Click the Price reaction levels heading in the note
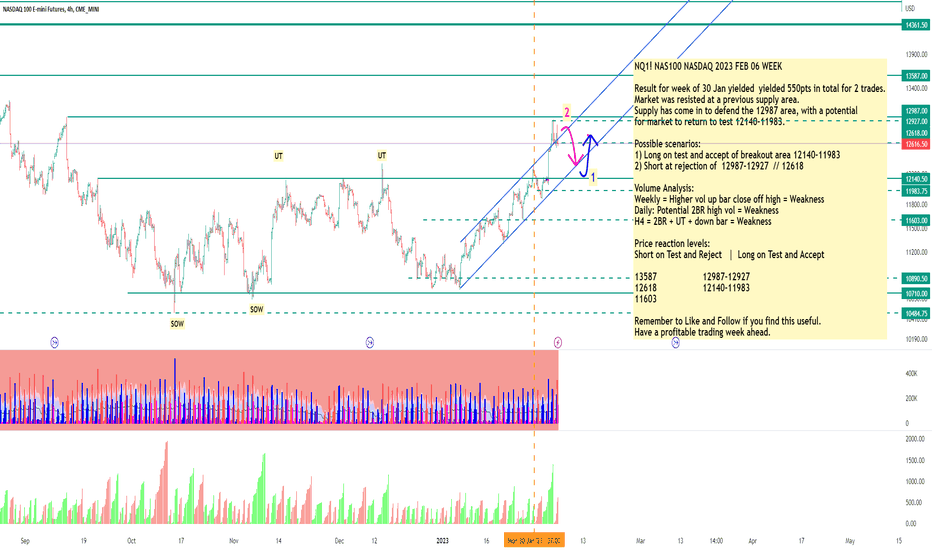932x550 pixels. 672,243
